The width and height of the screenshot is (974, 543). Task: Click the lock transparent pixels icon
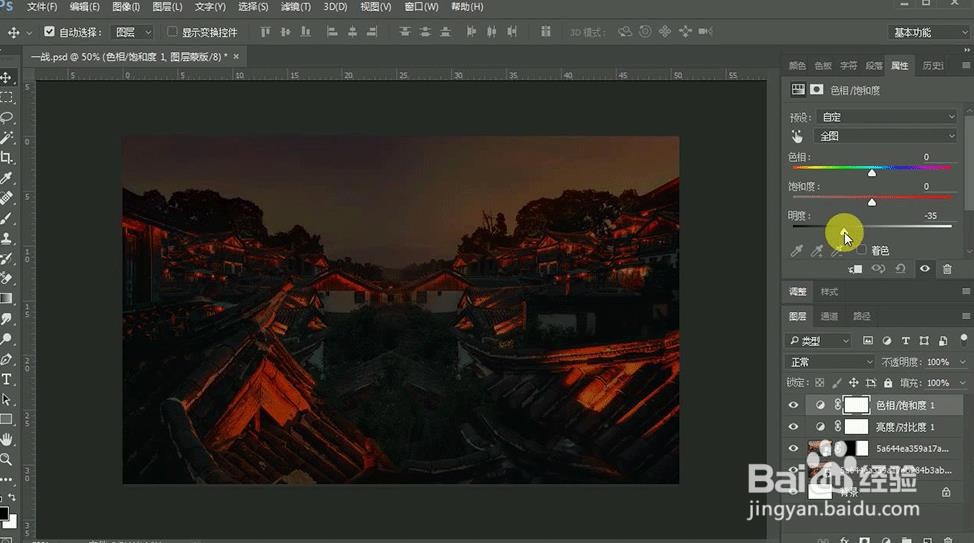click(819, 383)
